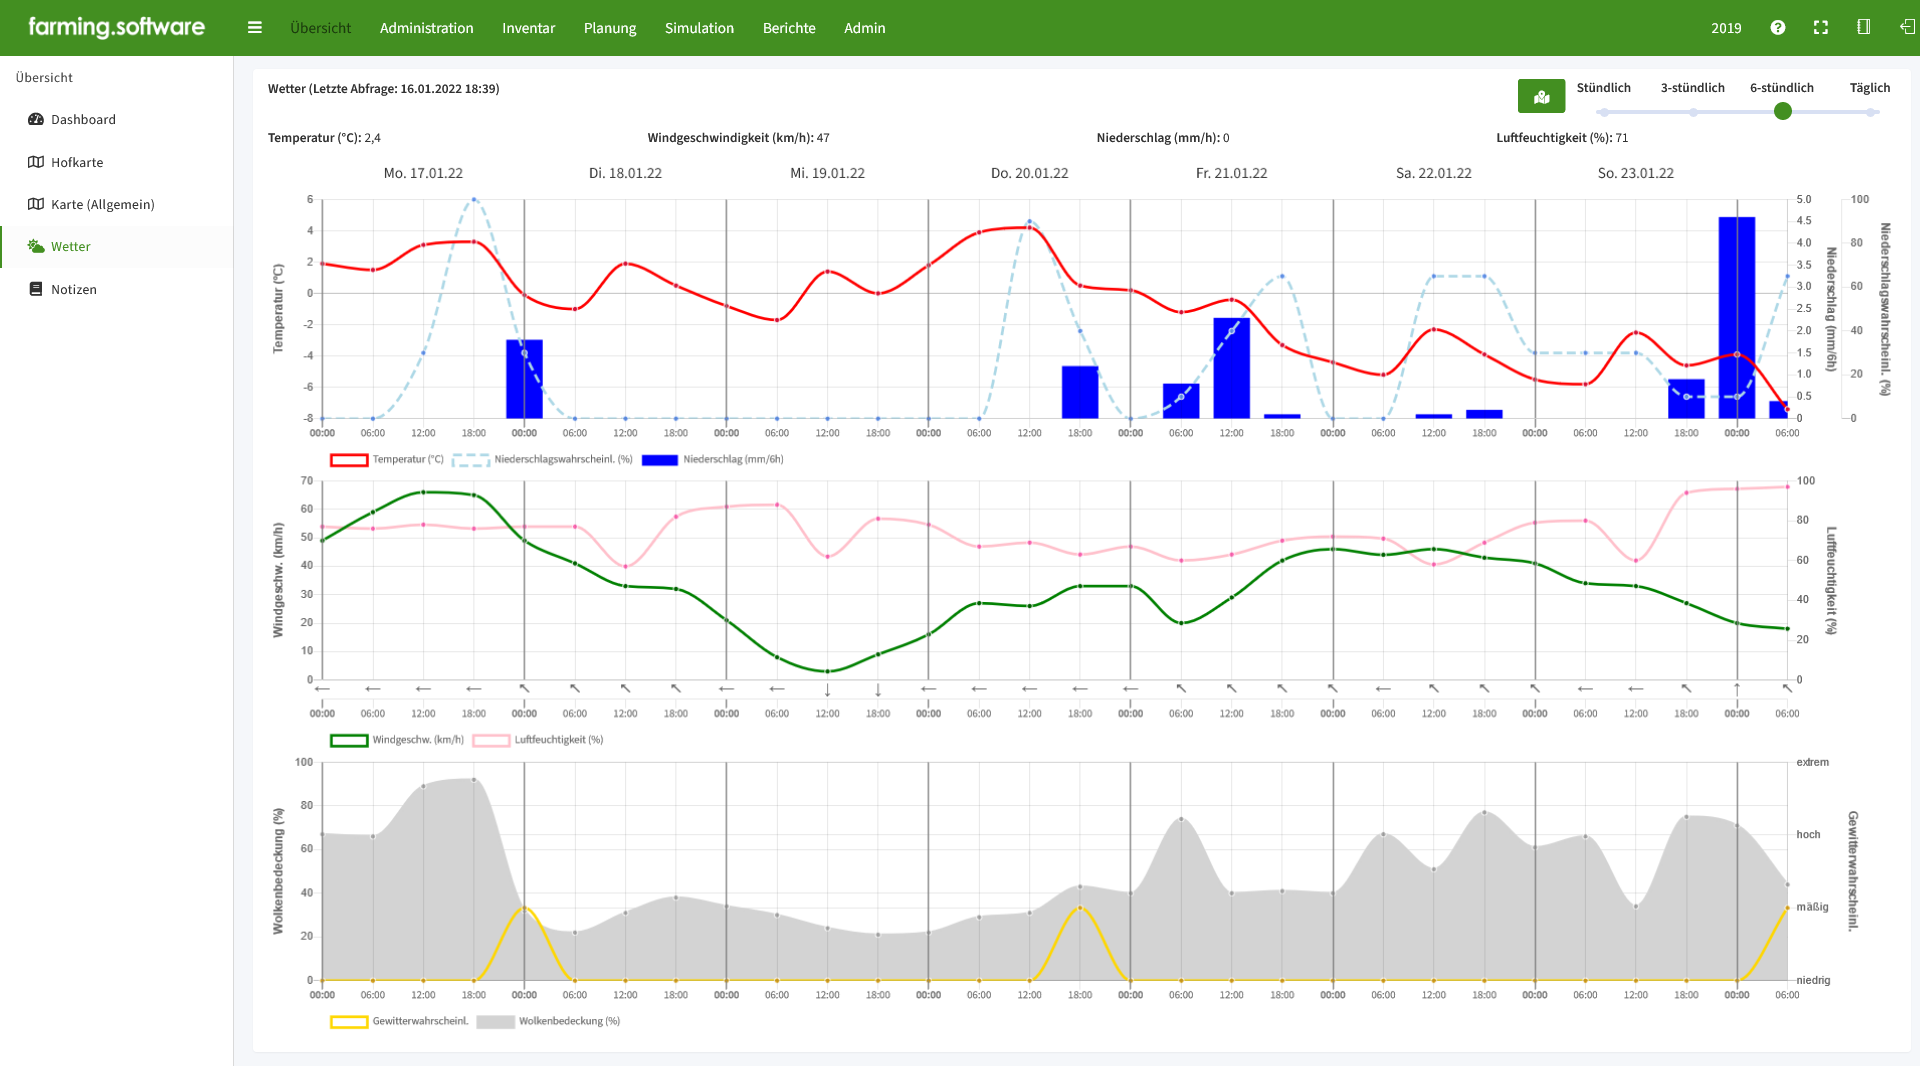
Task: Click the Notizen book icon
Action: pos(36,289)
